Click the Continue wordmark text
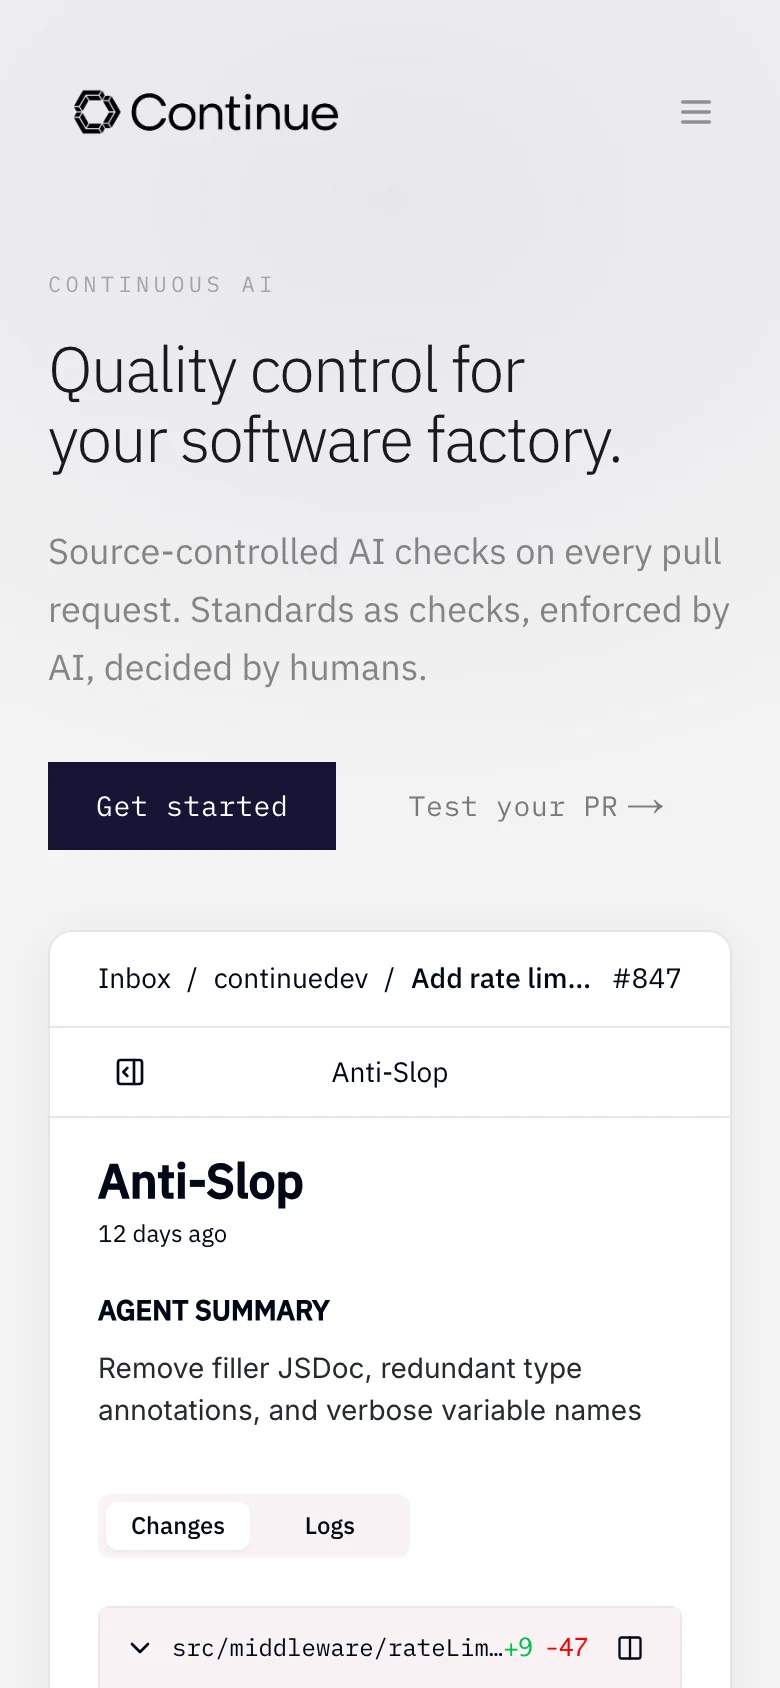 [235, 113]
